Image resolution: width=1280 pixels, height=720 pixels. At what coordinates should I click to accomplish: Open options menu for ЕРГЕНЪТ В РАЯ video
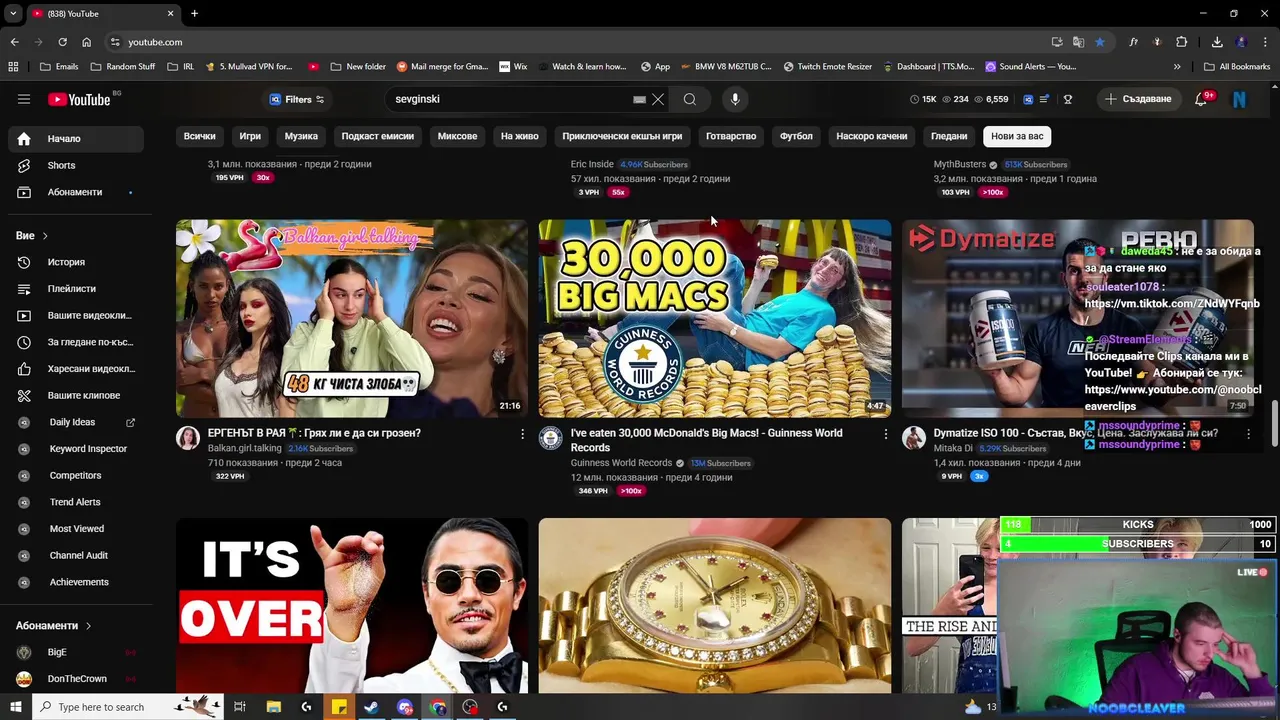522,434
